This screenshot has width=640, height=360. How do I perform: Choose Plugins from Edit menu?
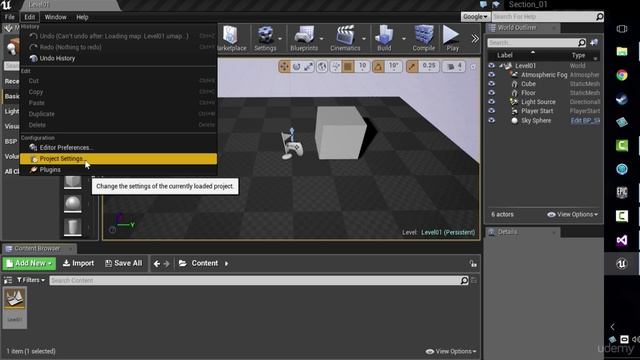point(118,170)
